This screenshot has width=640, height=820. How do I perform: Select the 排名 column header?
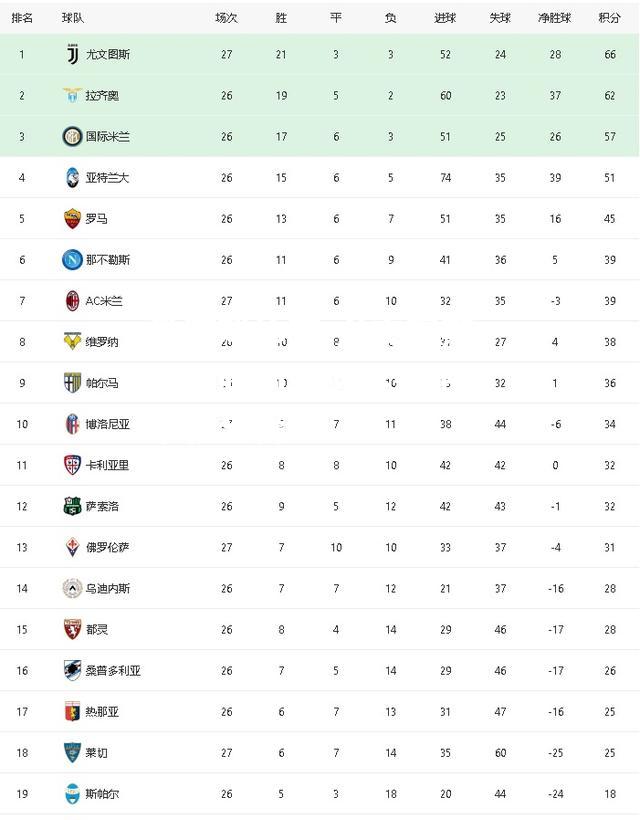point(22,18)
